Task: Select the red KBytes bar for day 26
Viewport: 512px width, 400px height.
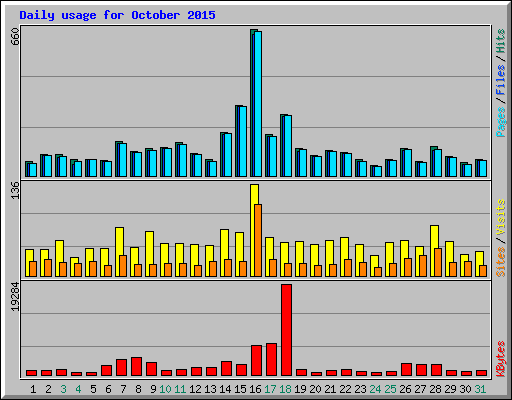Action: point(406,370)
